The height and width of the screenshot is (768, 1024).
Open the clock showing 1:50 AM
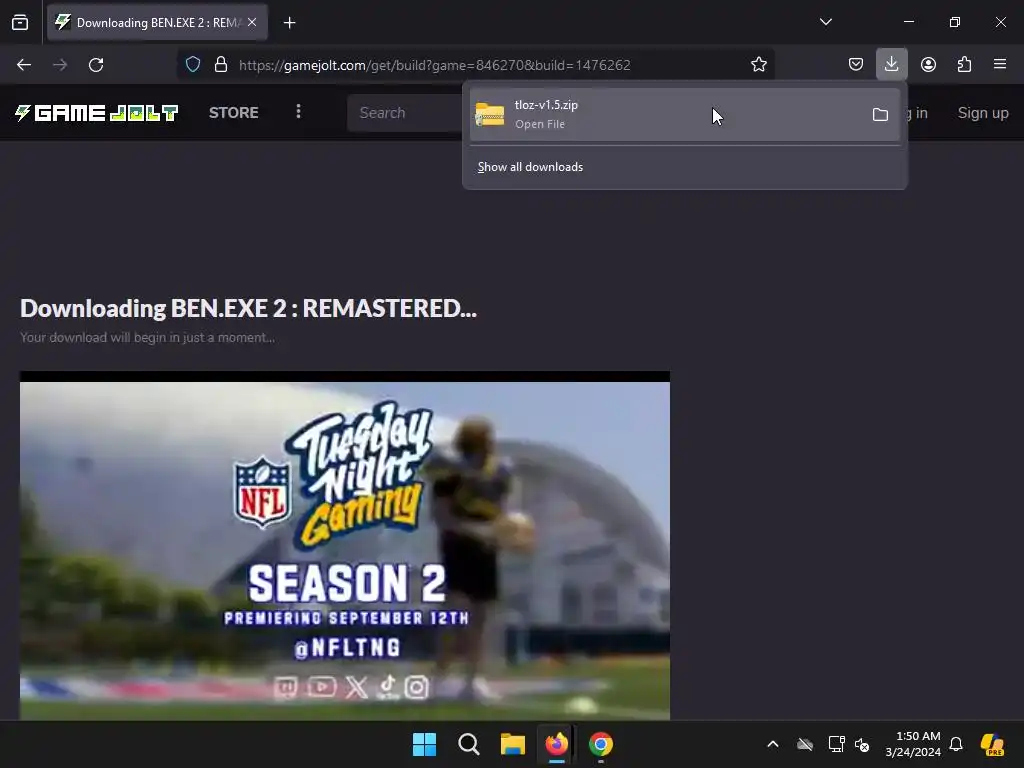913,744
